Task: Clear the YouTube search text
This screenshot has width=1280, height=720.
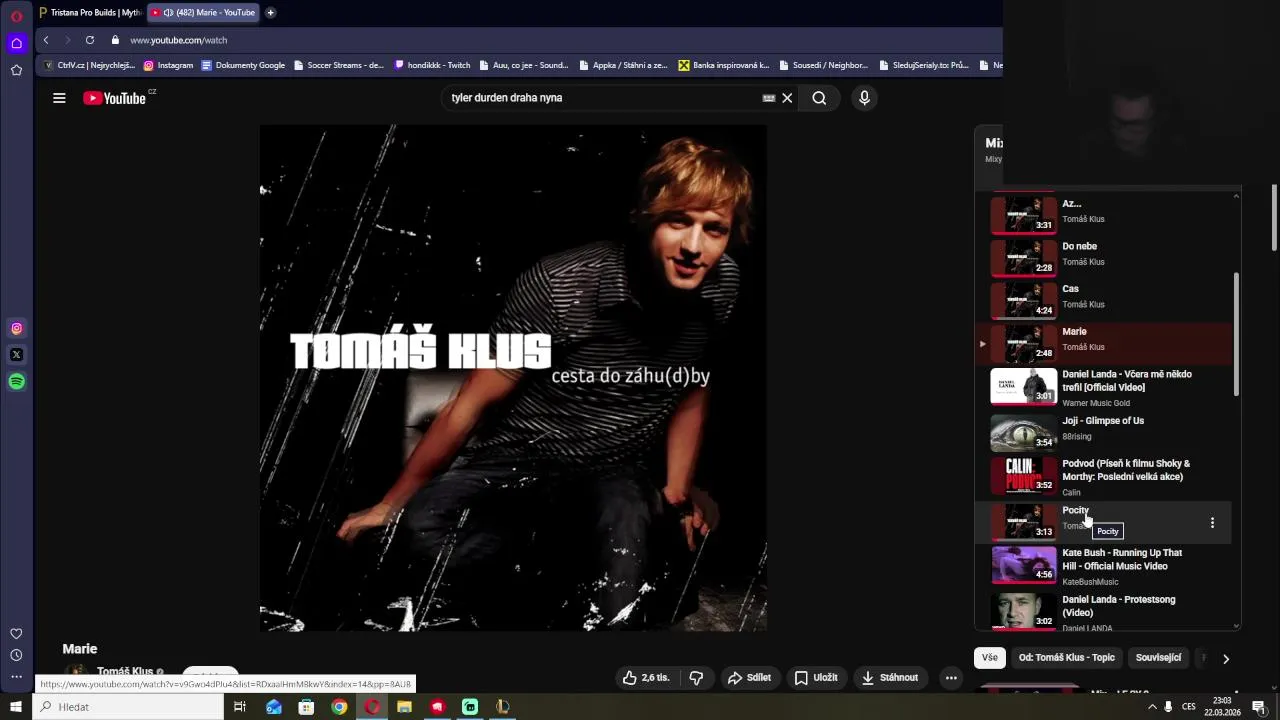Action: pos(787,98)
